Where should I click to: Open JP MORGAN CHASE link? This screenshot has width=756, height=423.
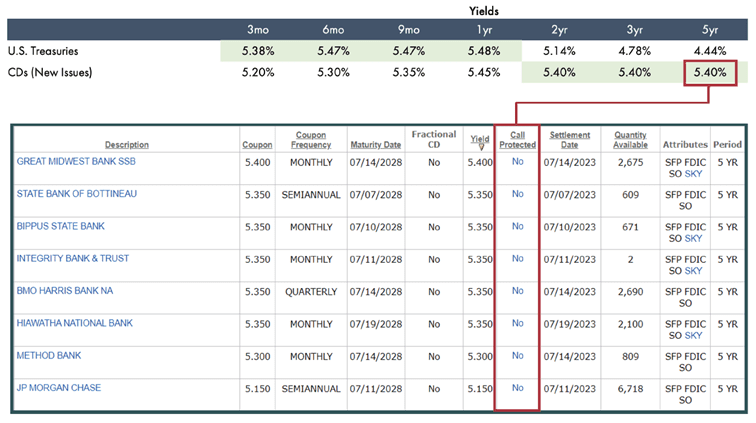(x=59, y=388)
